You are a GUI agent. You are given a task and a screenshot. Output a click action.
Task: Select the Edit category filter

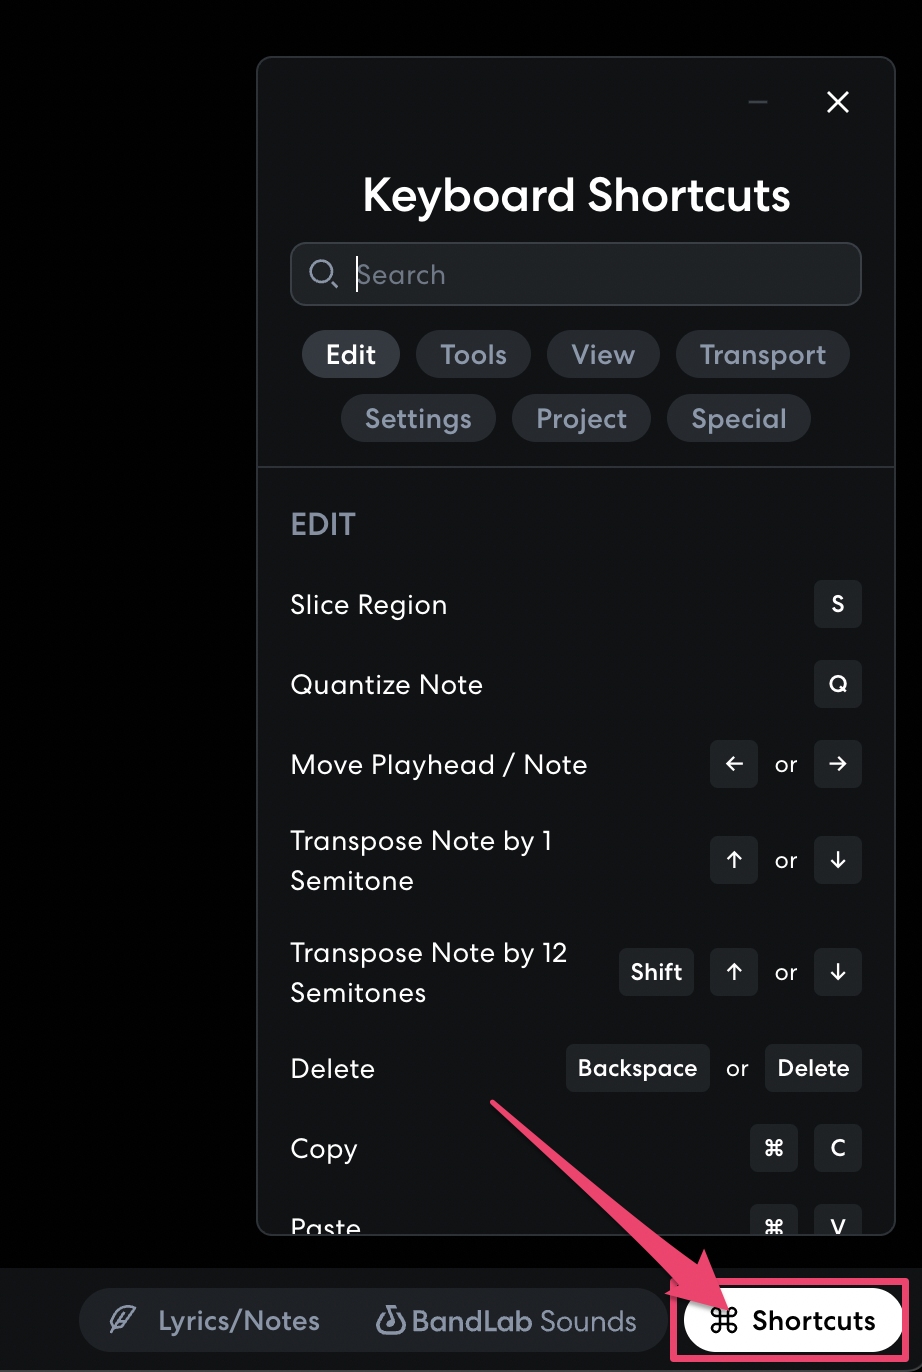pyautogui.click(x=351, y=355)
